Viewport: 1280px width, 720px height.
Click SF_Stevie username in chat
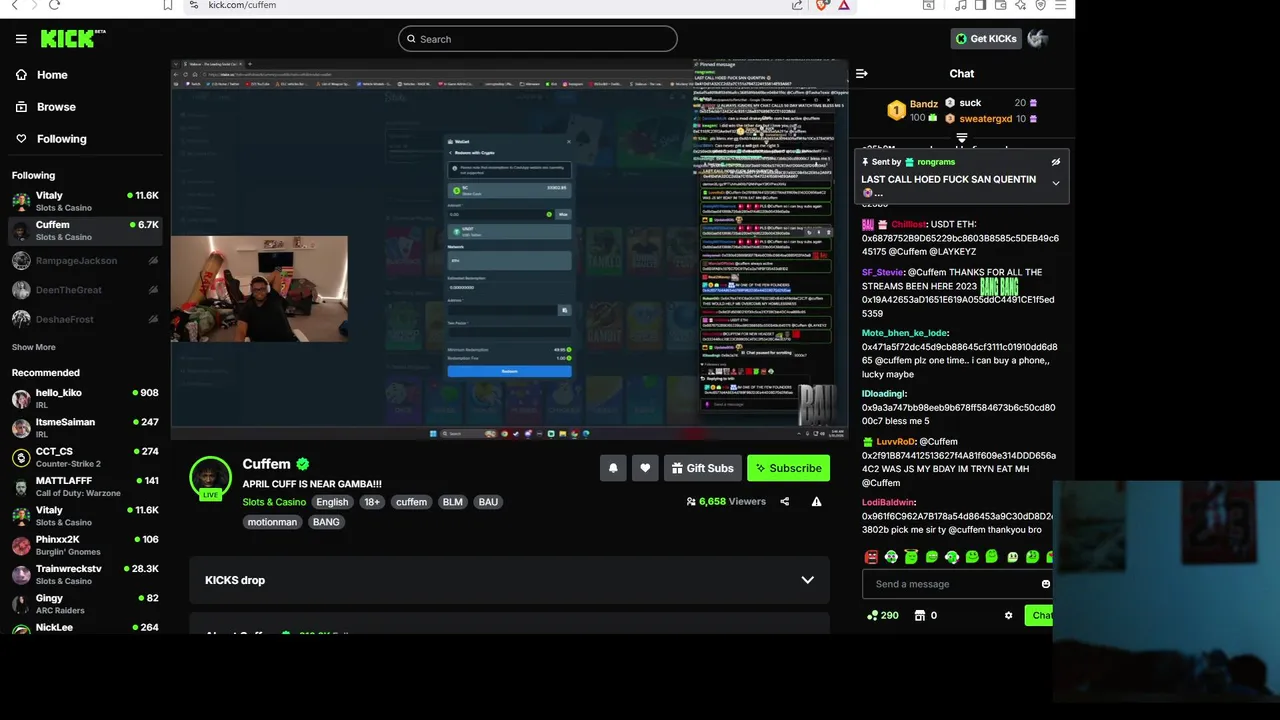point(883,272)
